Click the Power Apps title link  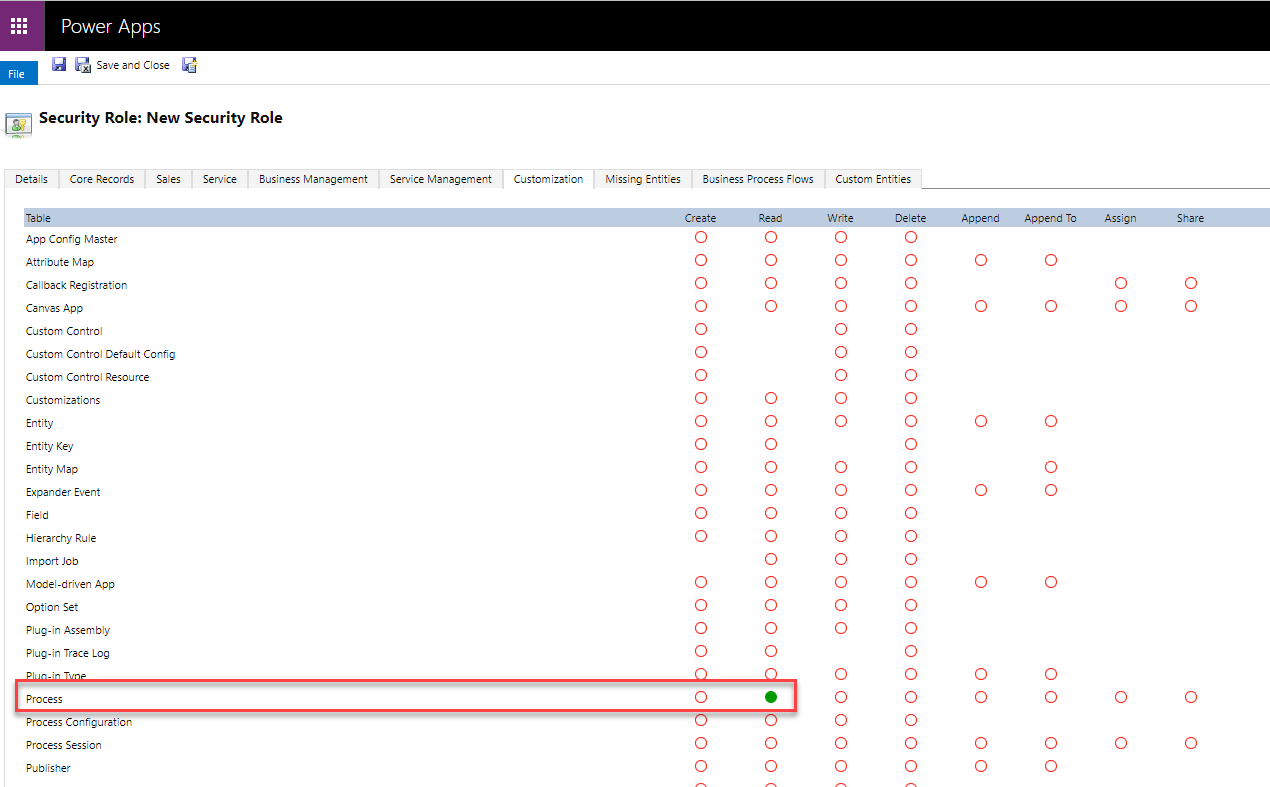111,27
